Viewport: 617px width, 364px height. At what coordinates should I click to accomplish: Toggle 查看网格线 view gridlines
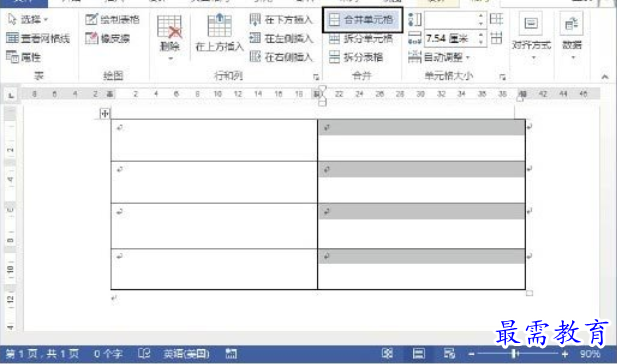38,38
